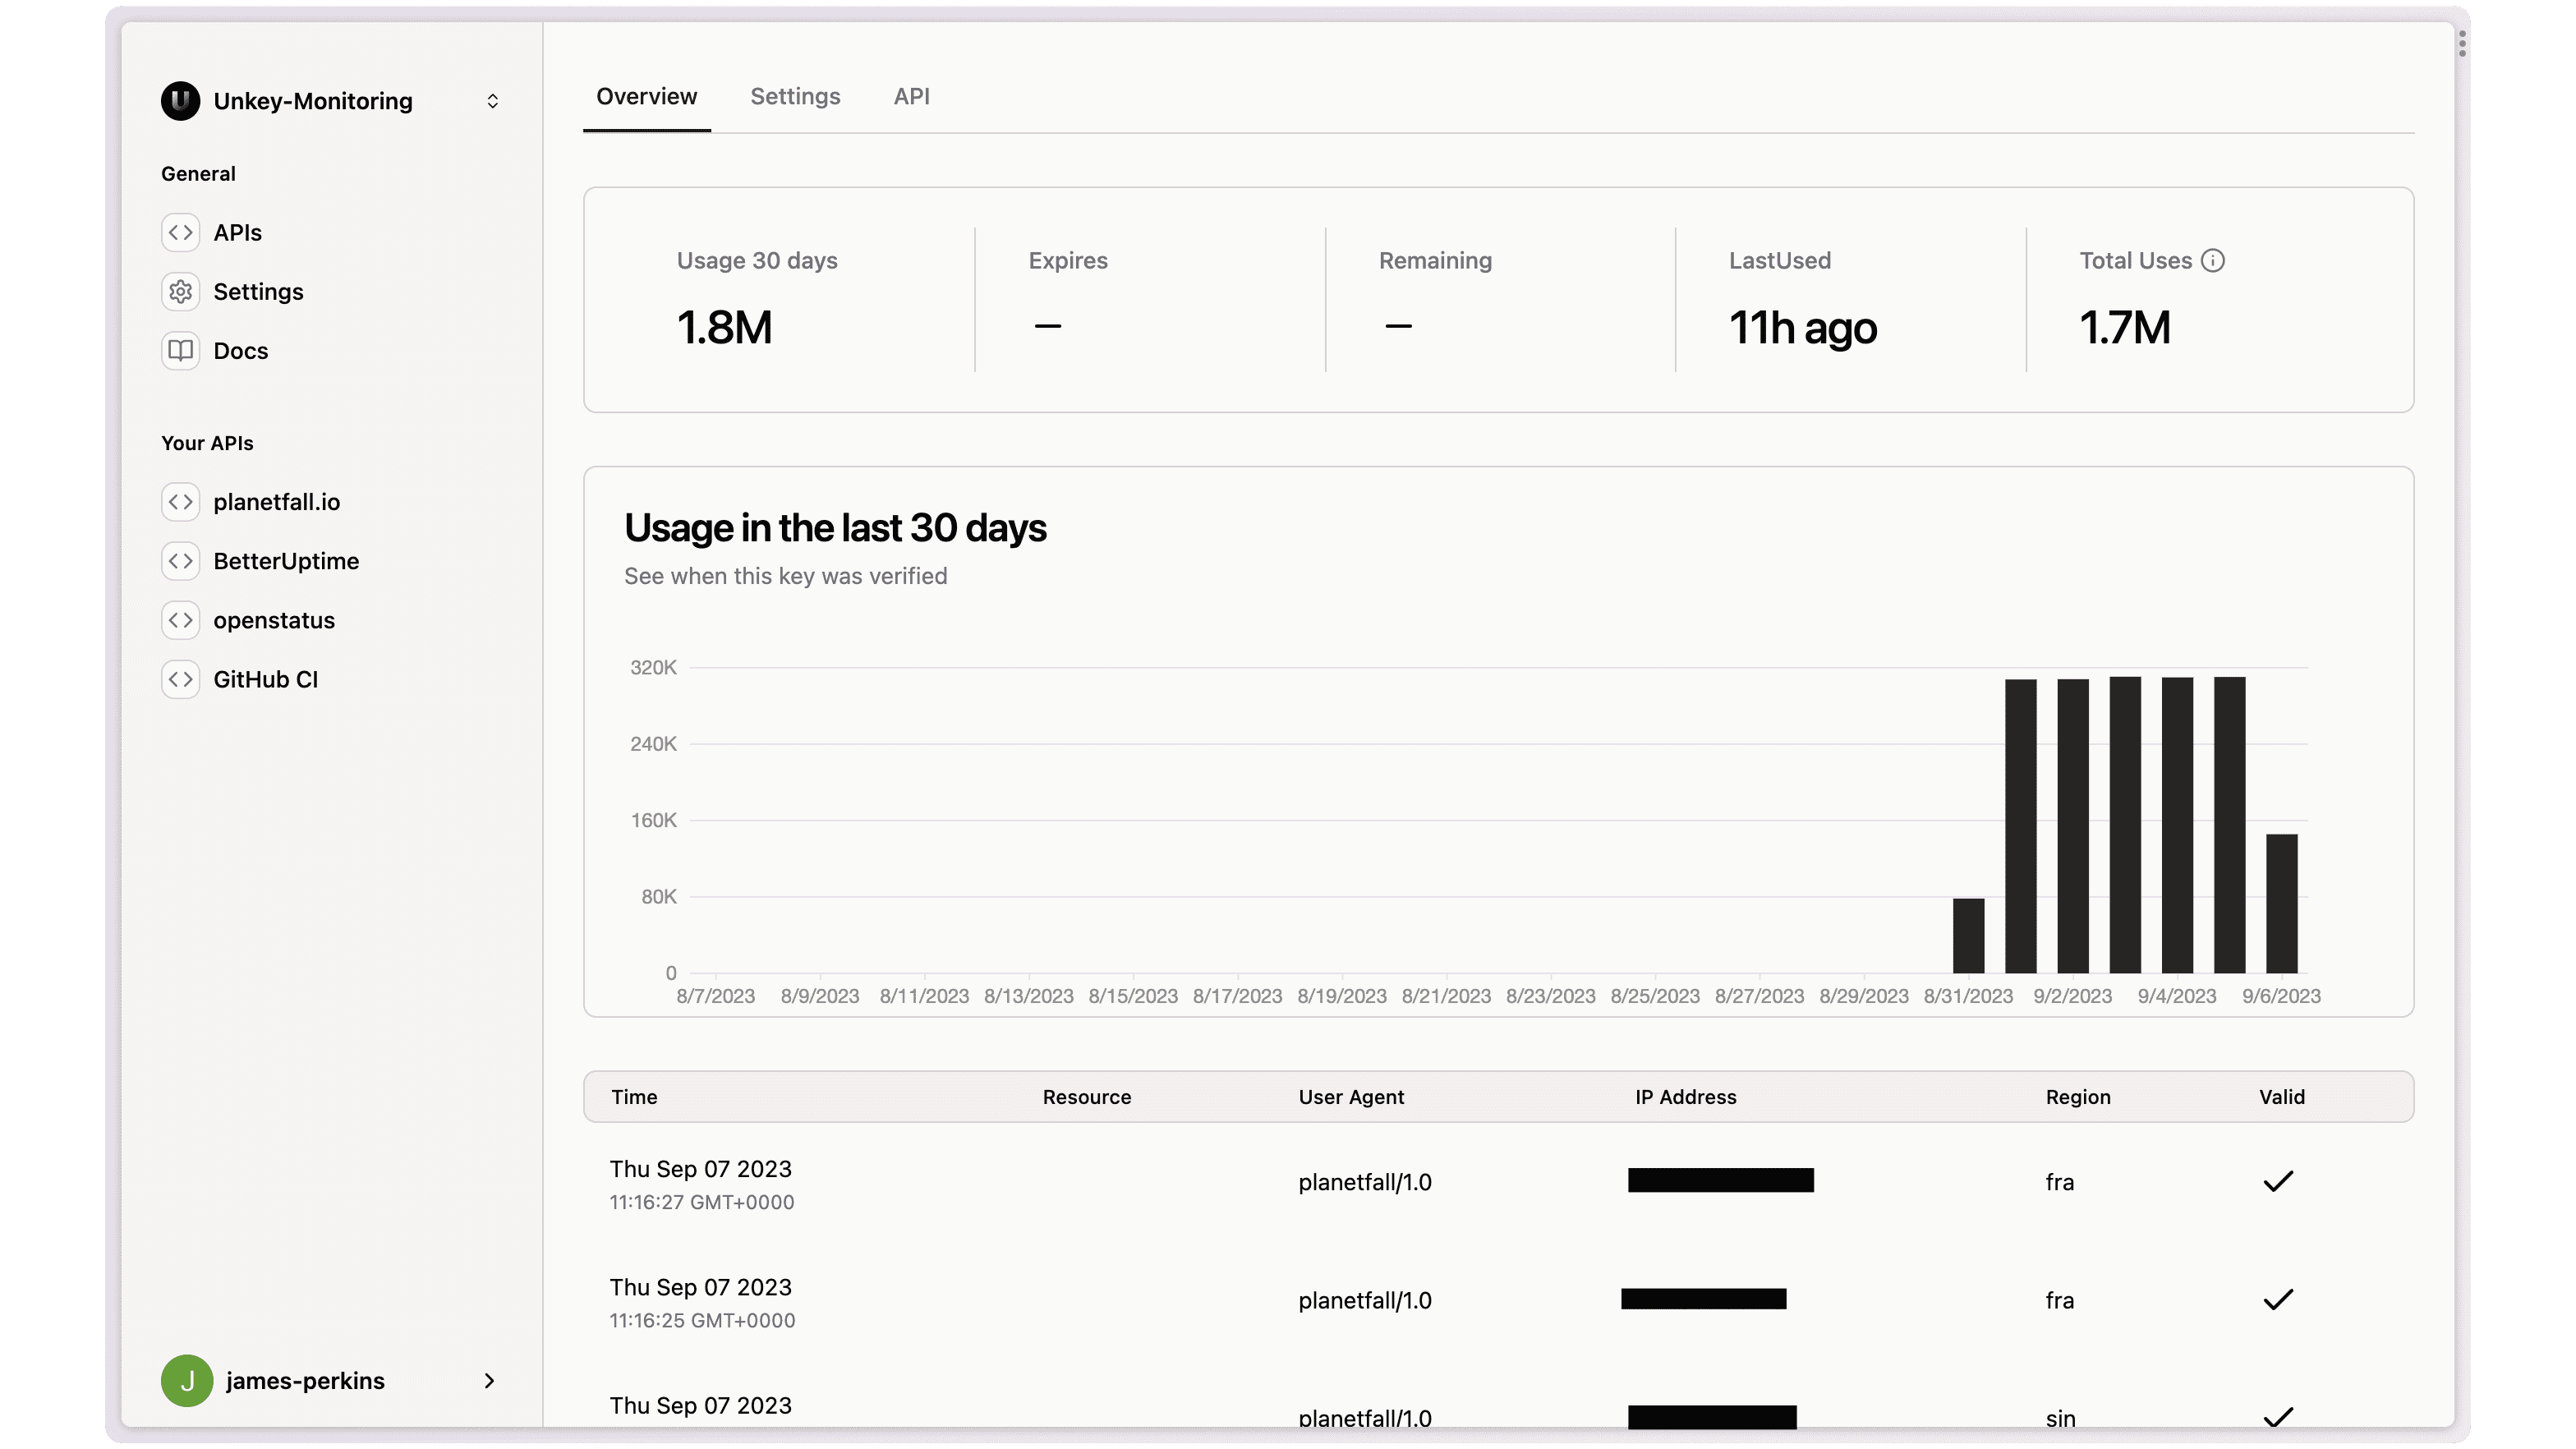Click the GitHub CI code icon

181,679
